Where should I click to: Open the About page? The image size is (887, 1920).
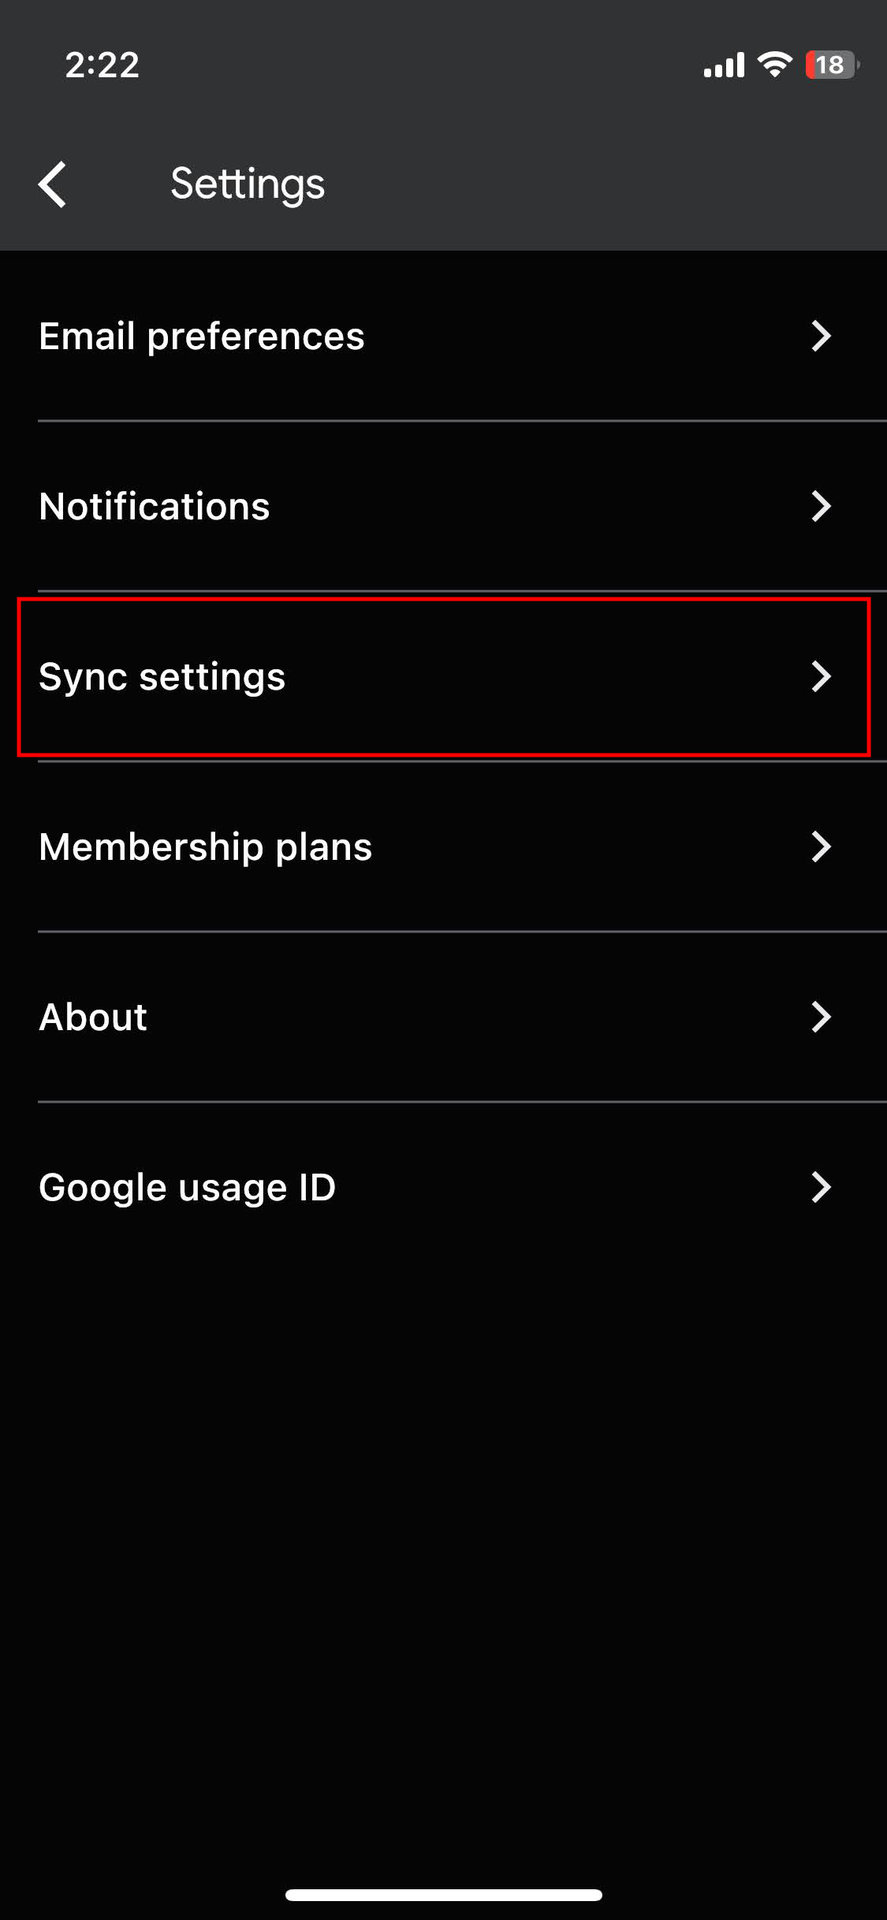click(93, 1017)
